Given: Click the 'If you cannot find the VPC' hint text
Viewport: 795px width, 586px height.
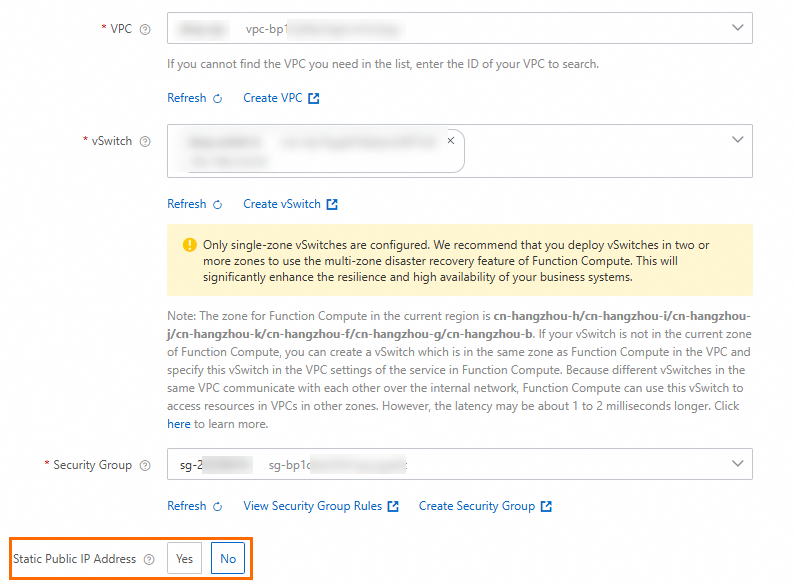Looking at the screenshot, I should coord(383,64).
